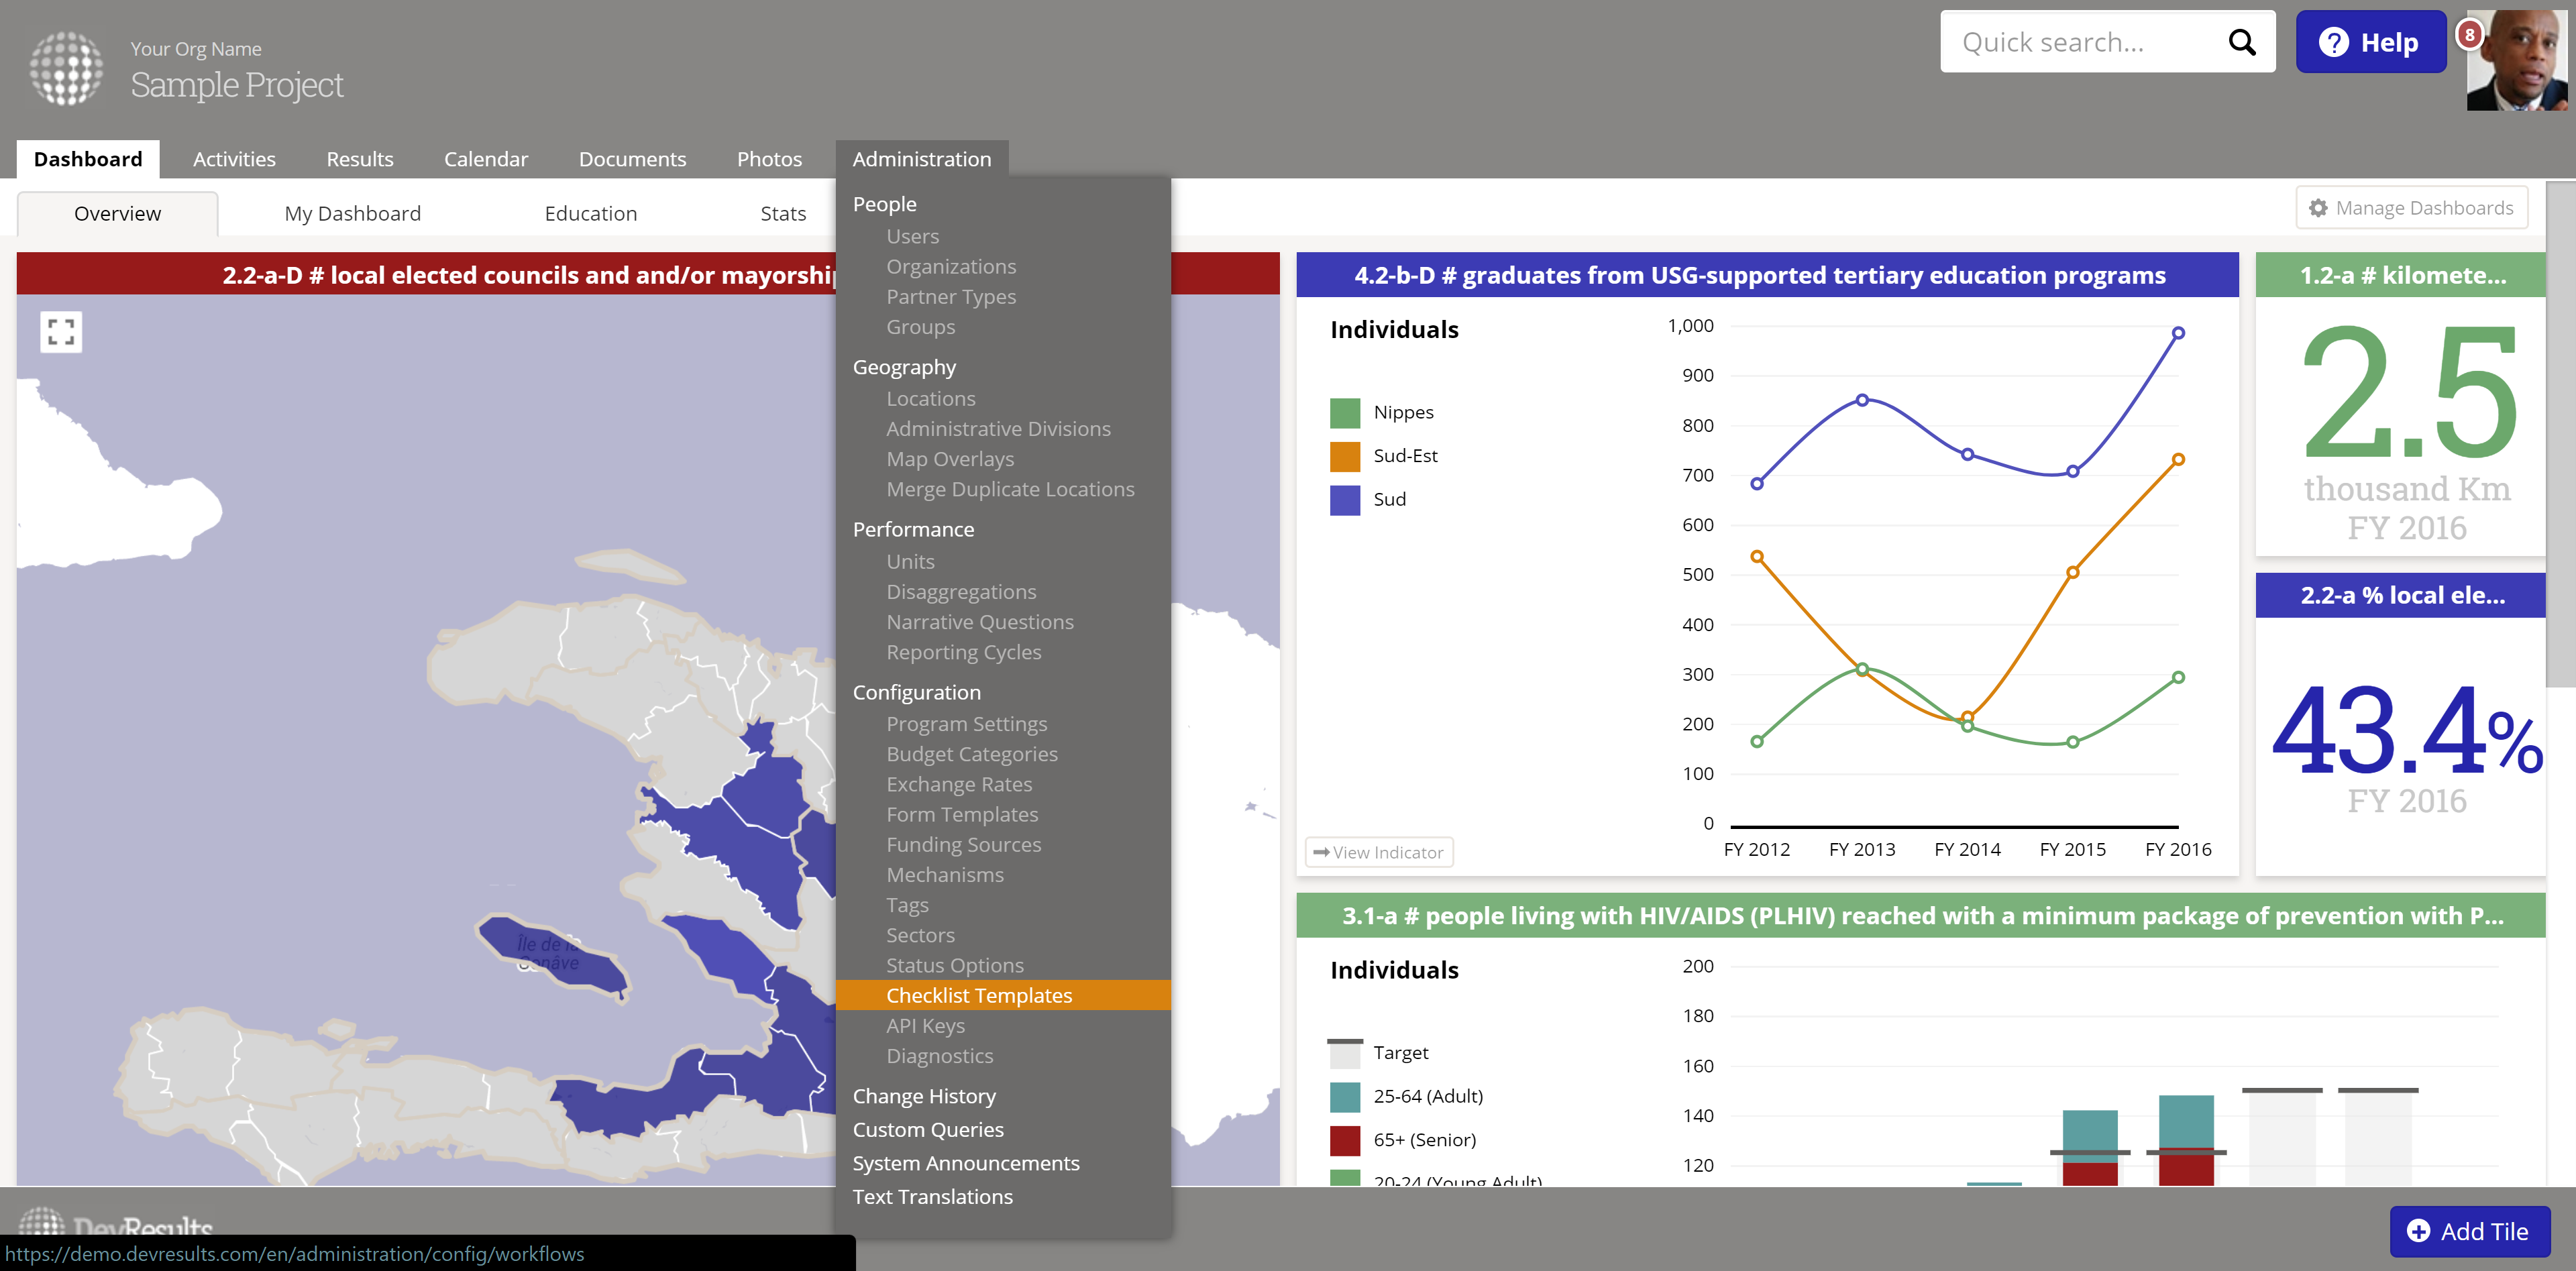Open Reporting Cycles from the menu
Viewport: 2576px width, 1271px height.
963,652
